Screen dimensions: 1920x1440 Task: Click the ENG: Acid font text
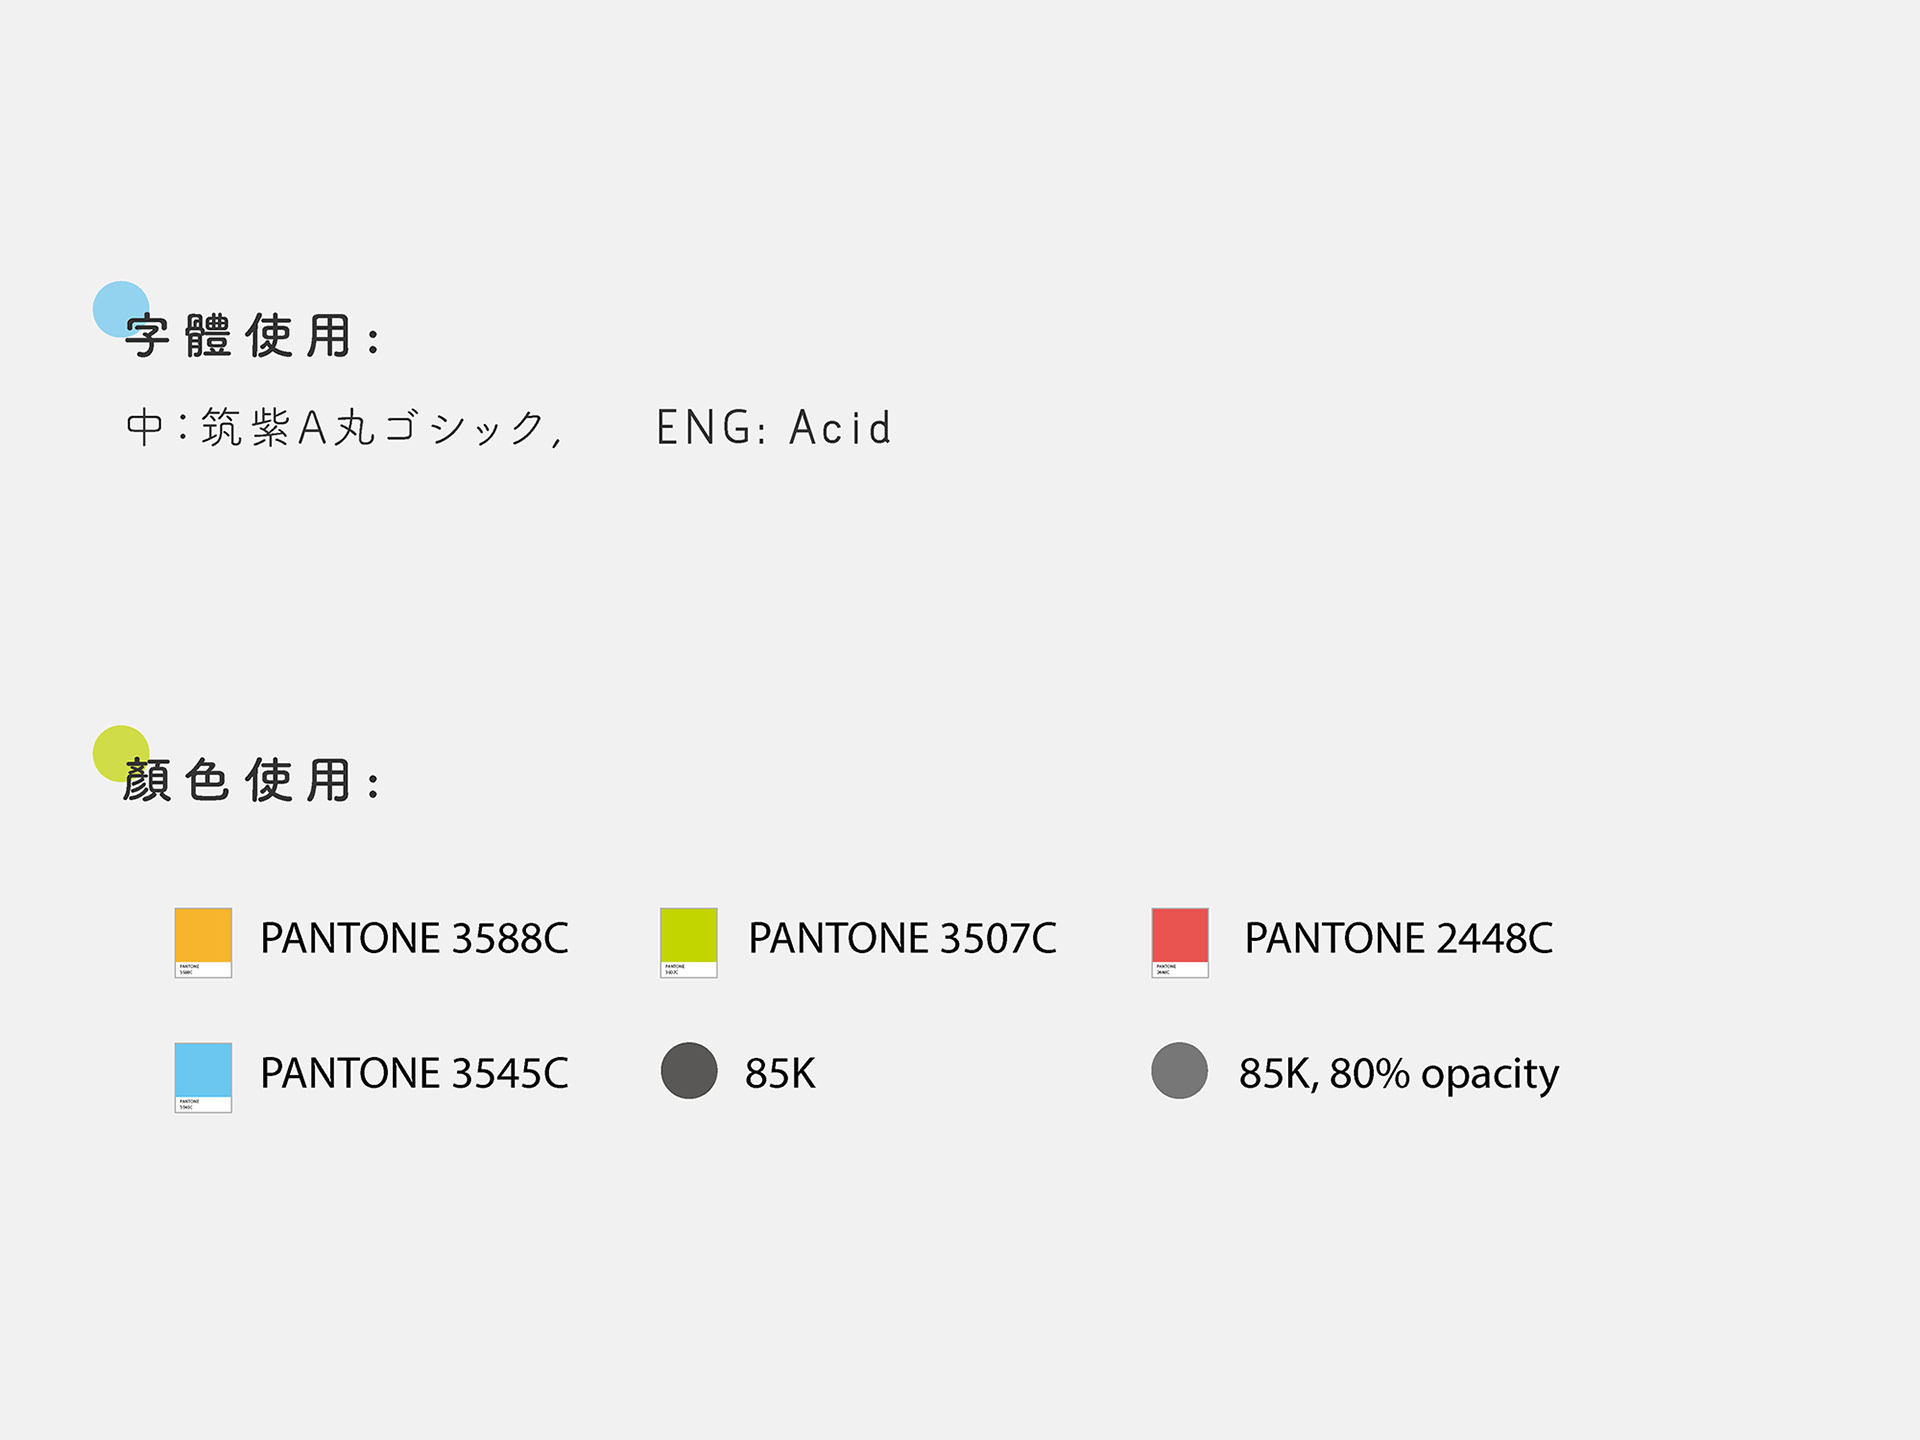click(x=773, y=428)
